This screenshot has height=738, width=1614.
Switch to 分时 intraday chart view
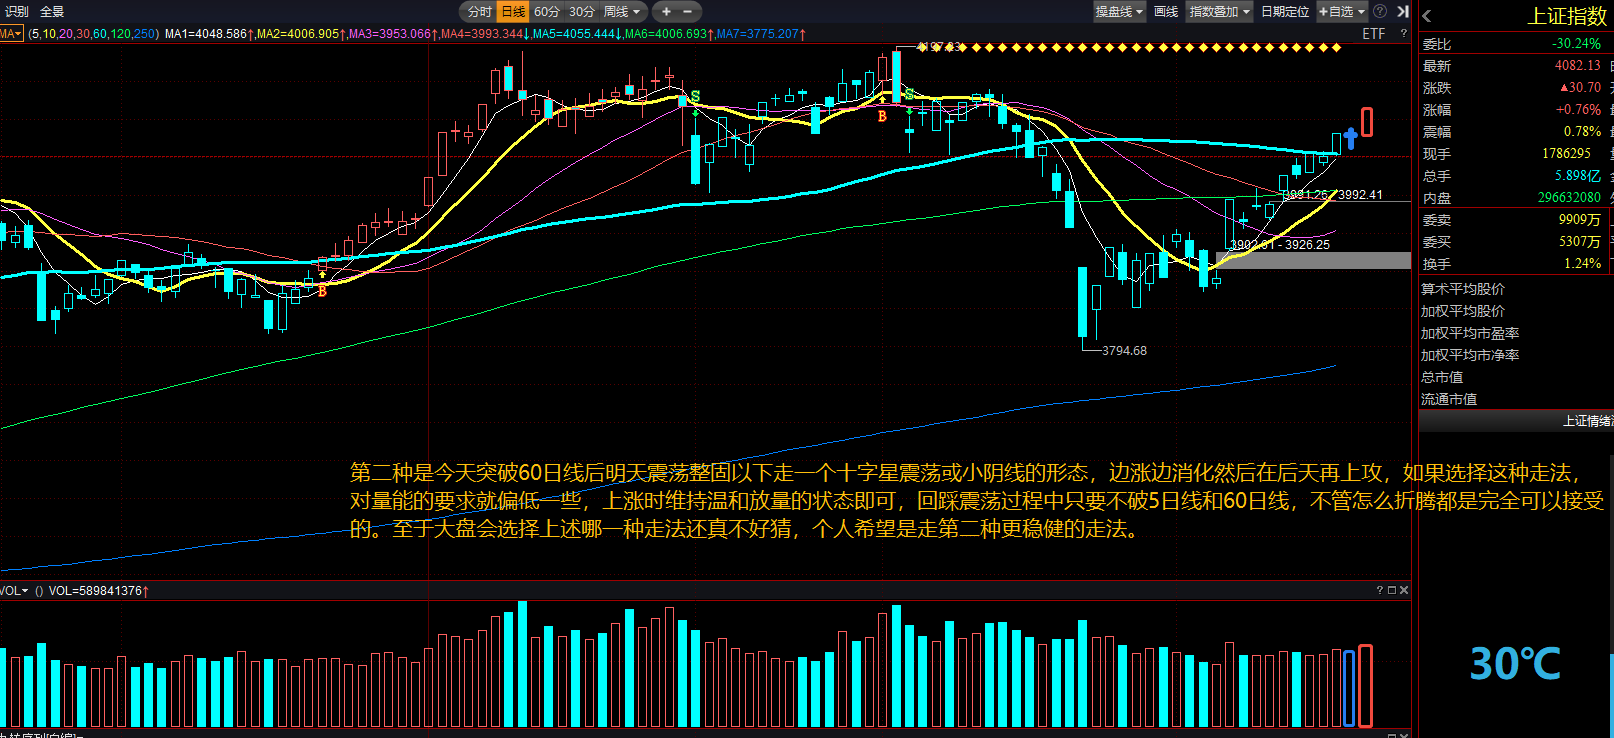pyautogui.click(x=479, y=12)
